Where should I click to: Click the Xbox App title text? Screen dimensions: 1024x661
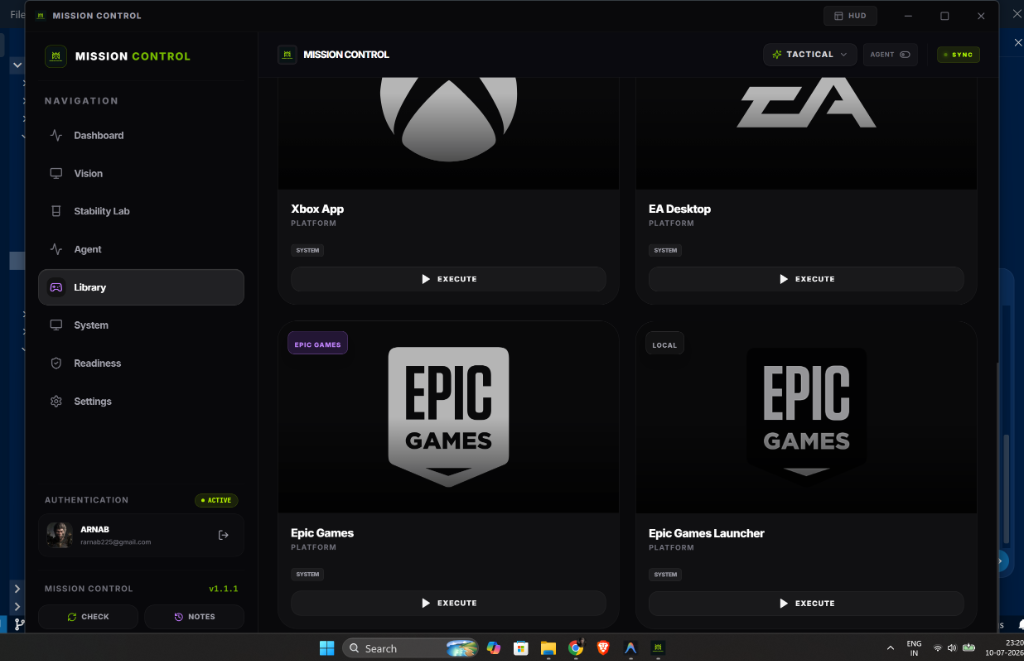point(317,209)
